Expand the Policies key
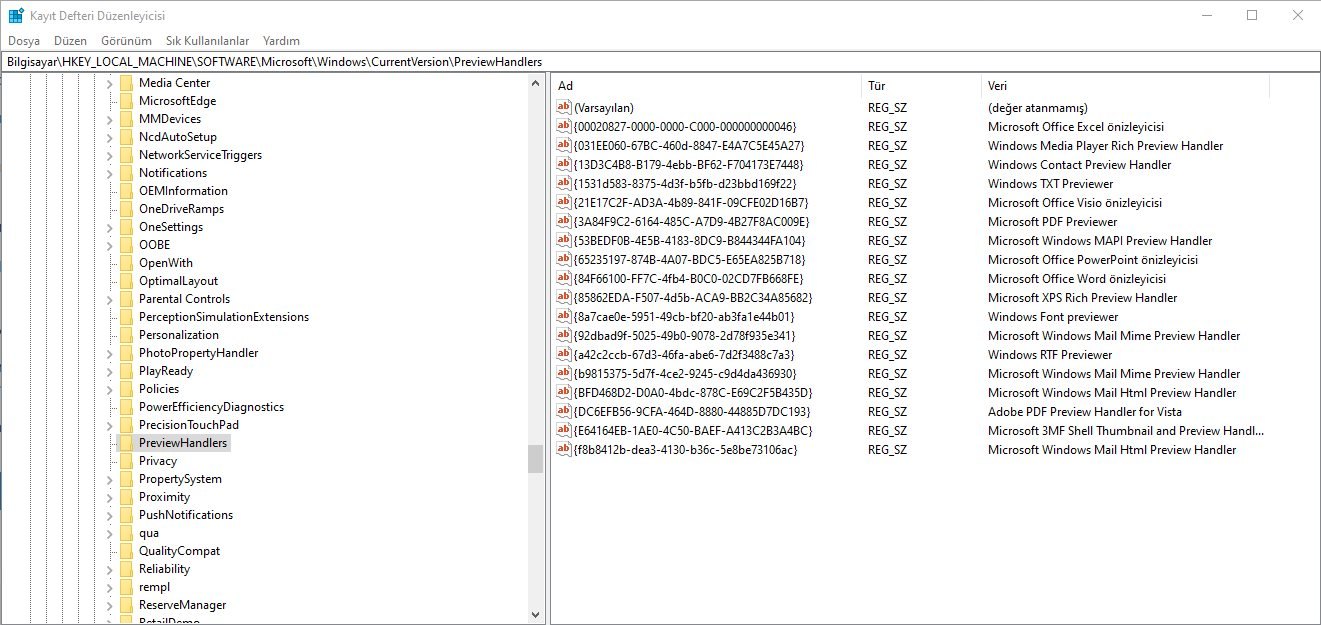This screenshot has width=1321, height=625. (x=110, y=389)
